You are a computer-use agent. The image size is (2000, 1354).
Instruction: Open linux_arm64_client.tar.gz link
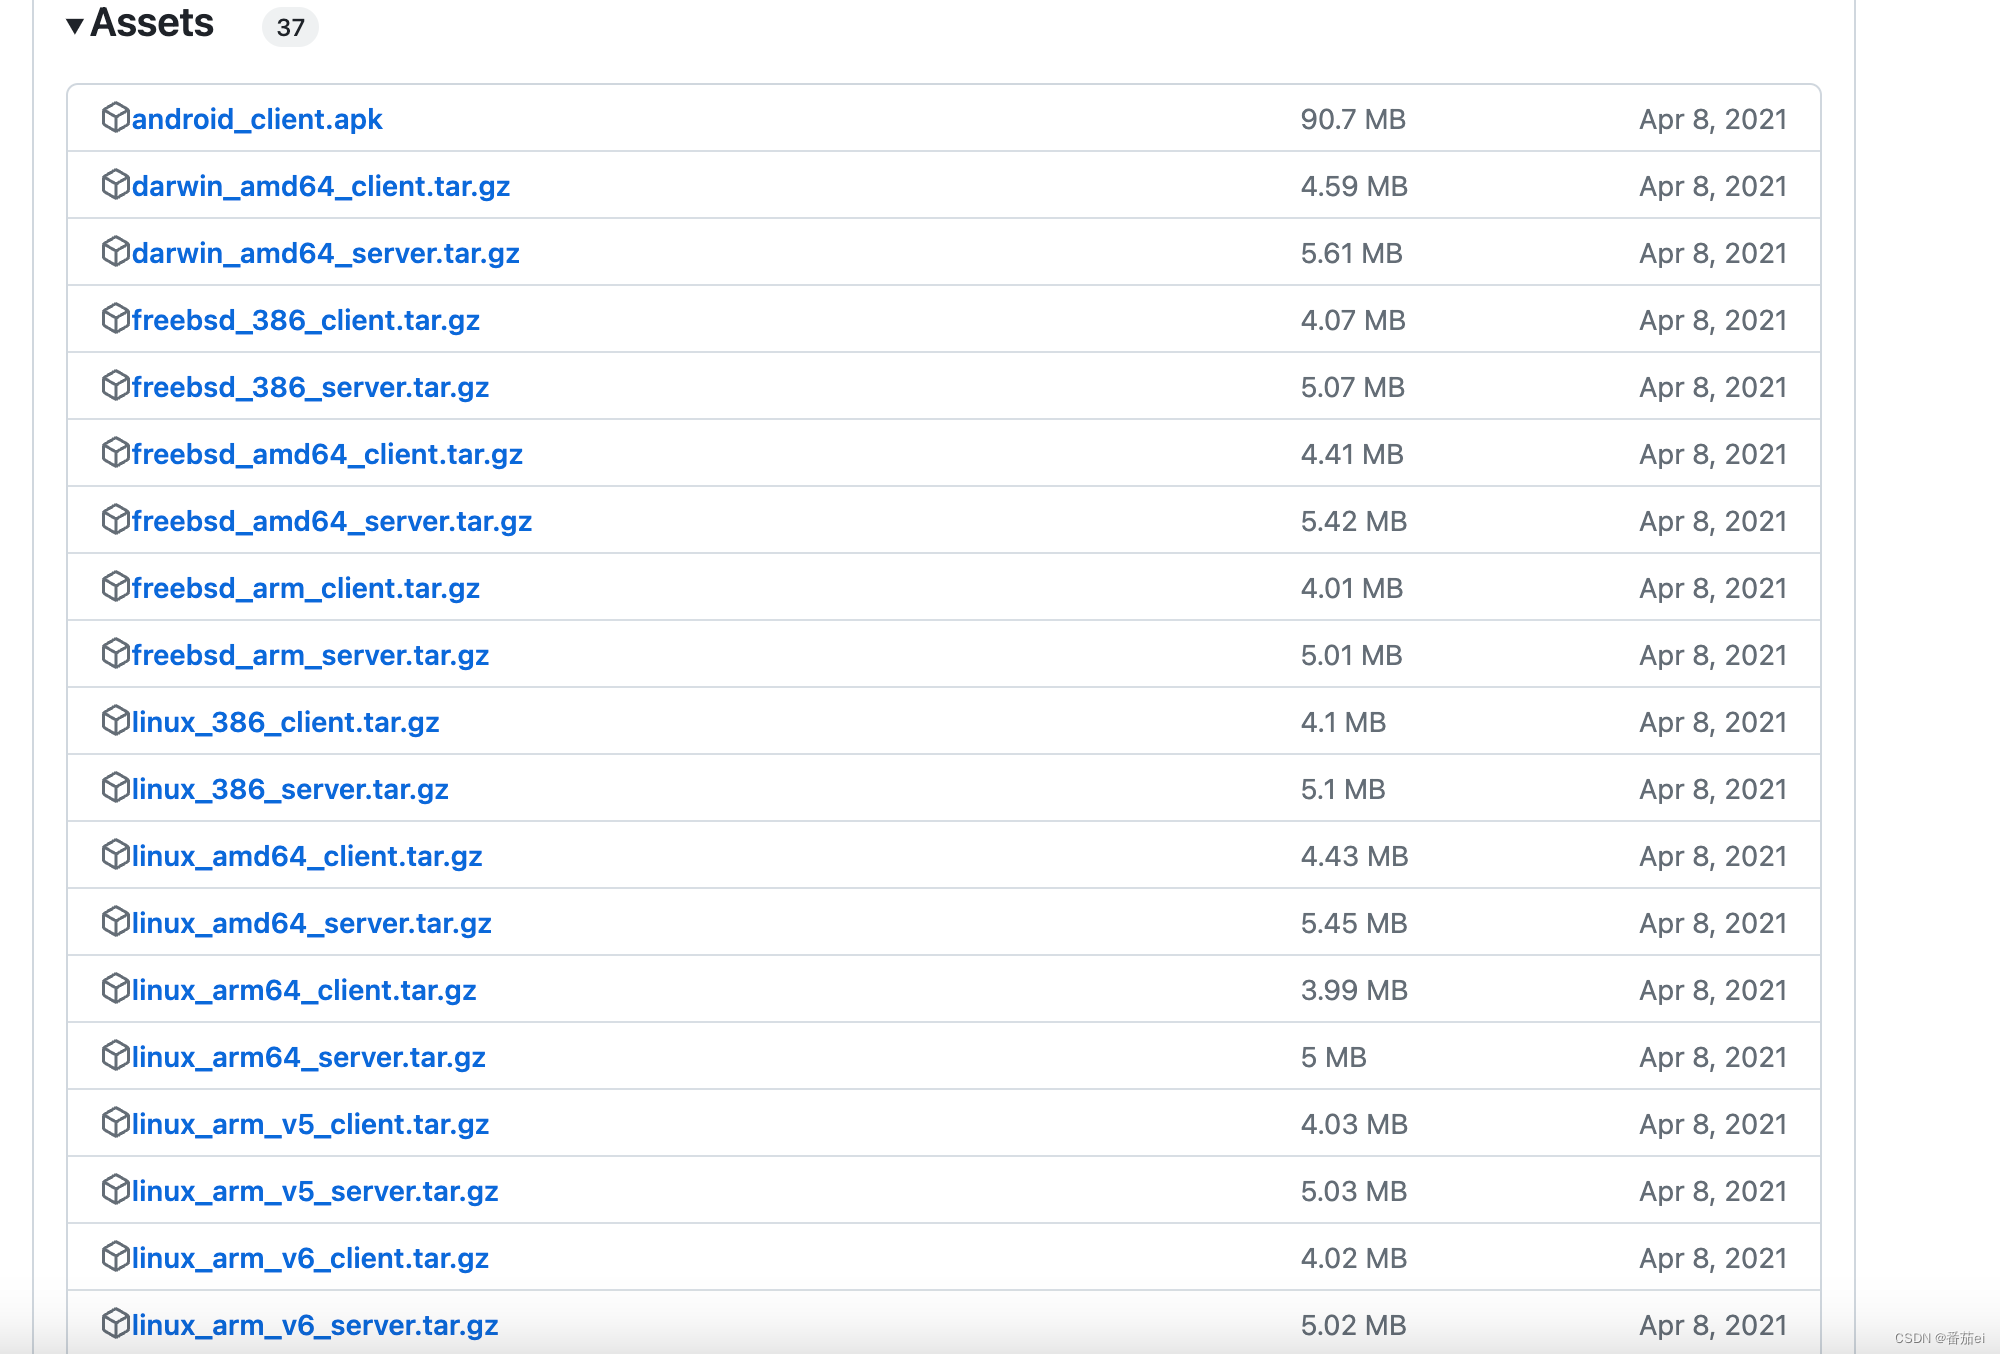coord(304,990)
